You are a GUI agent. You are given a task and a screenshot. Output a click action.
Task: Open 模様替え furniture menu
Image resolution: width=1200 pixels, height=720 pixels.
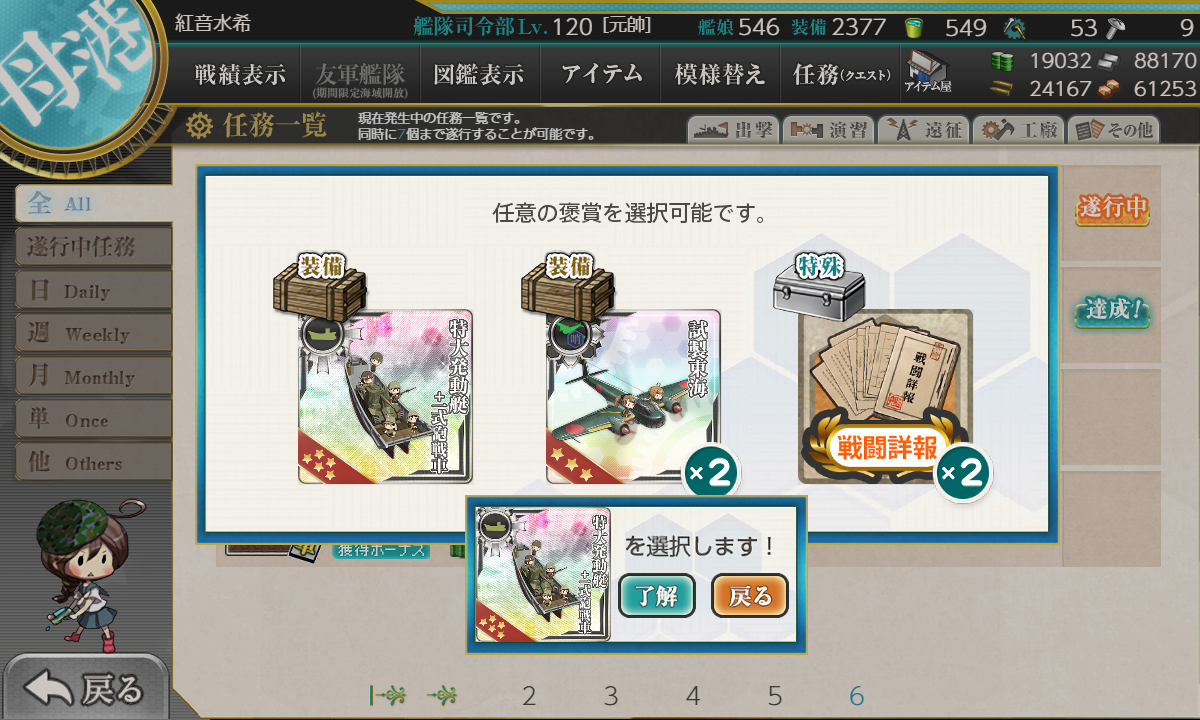pos(720,74)
